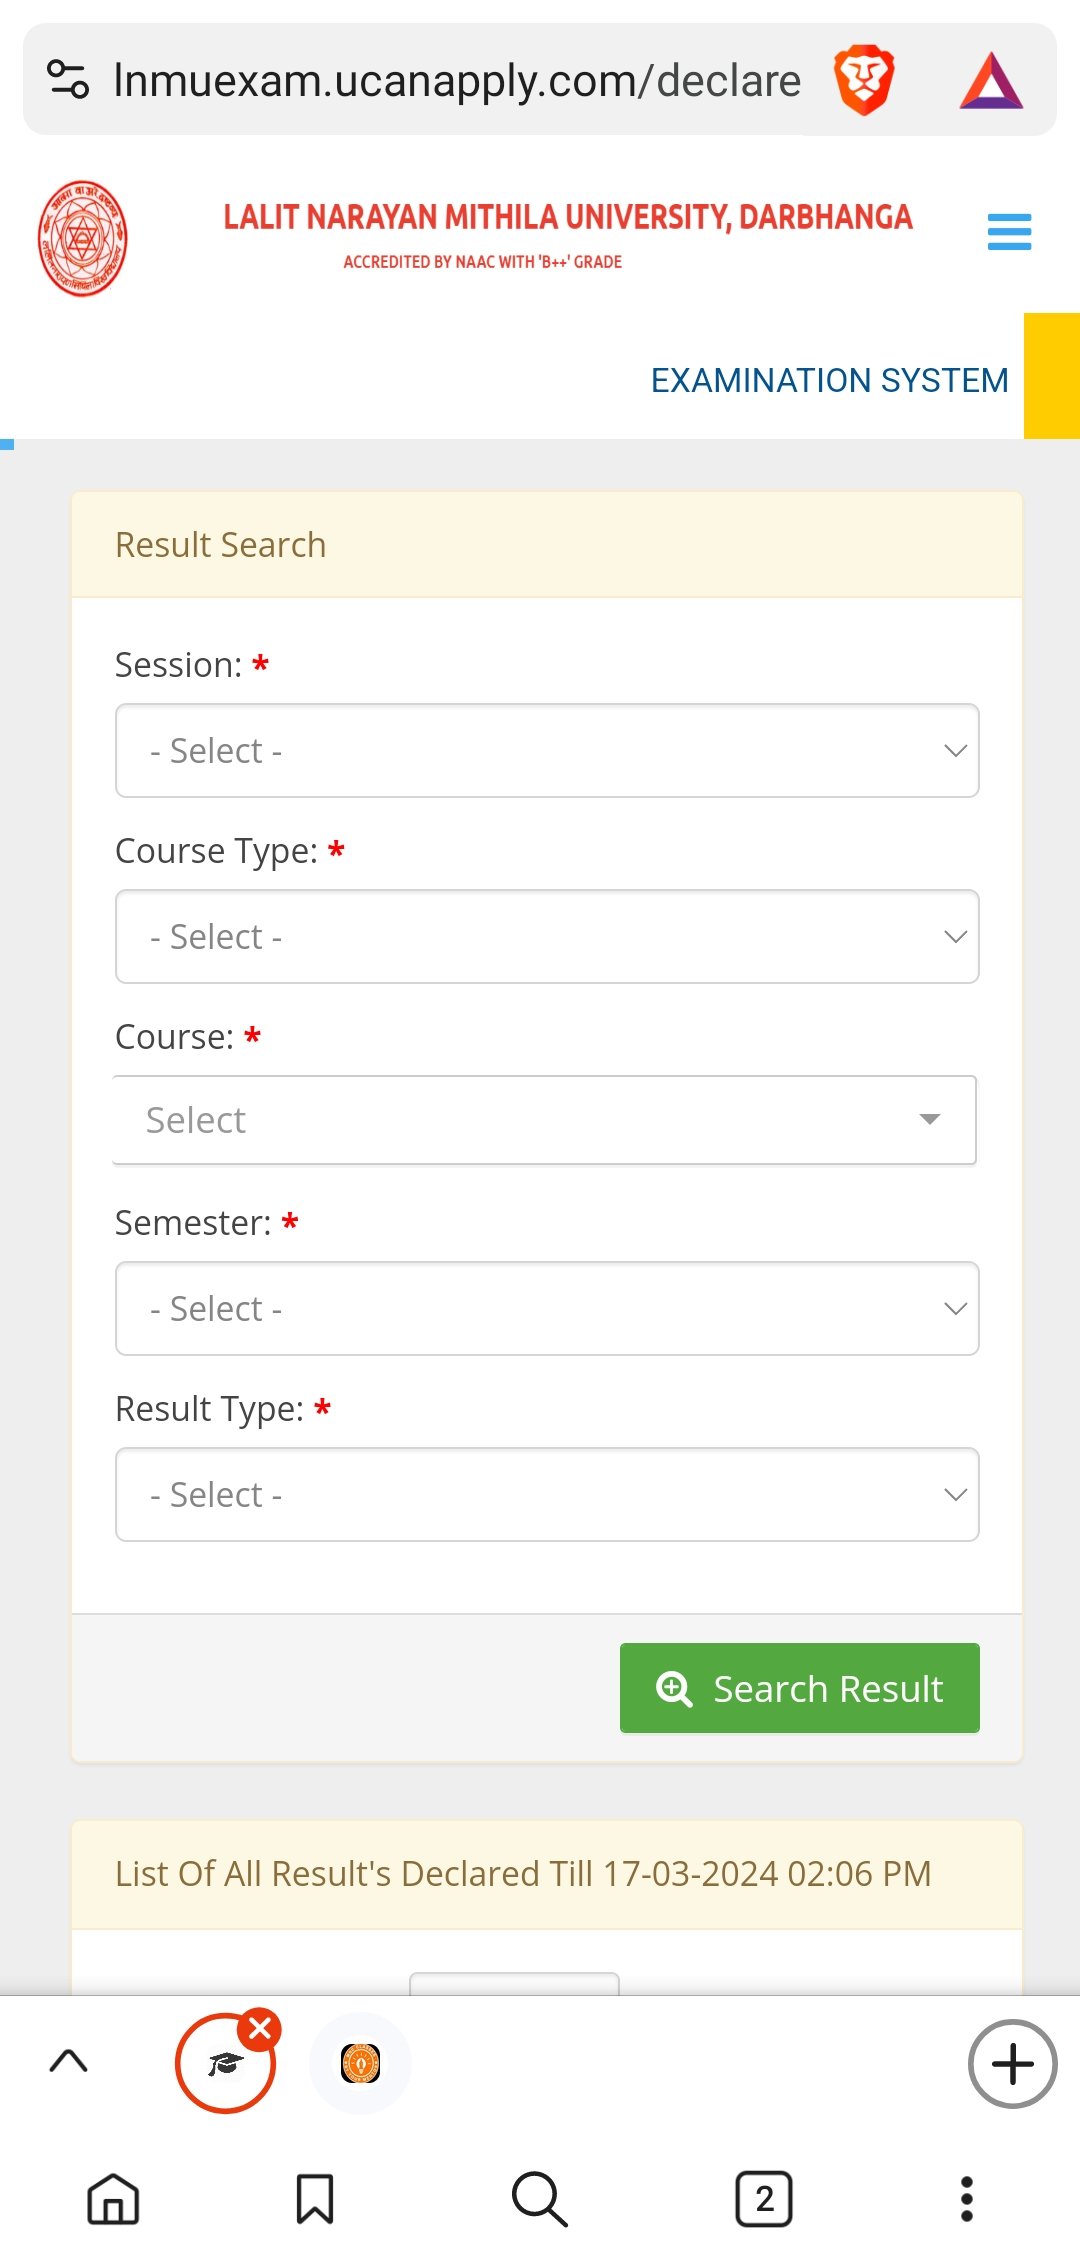Expand tab bar with up chevron
This screenshot has height=2266, width=1080.
[69, 2061]
